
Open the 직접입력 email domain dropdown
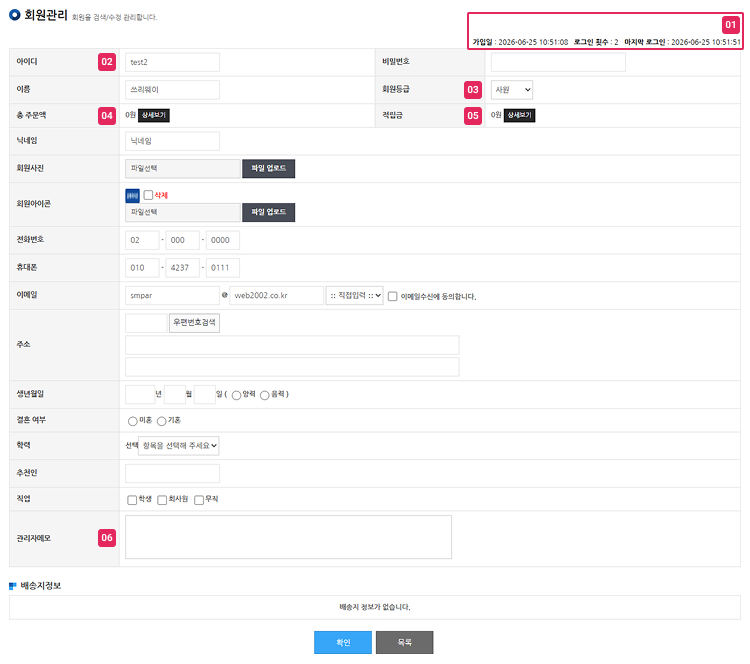(354, 296)
